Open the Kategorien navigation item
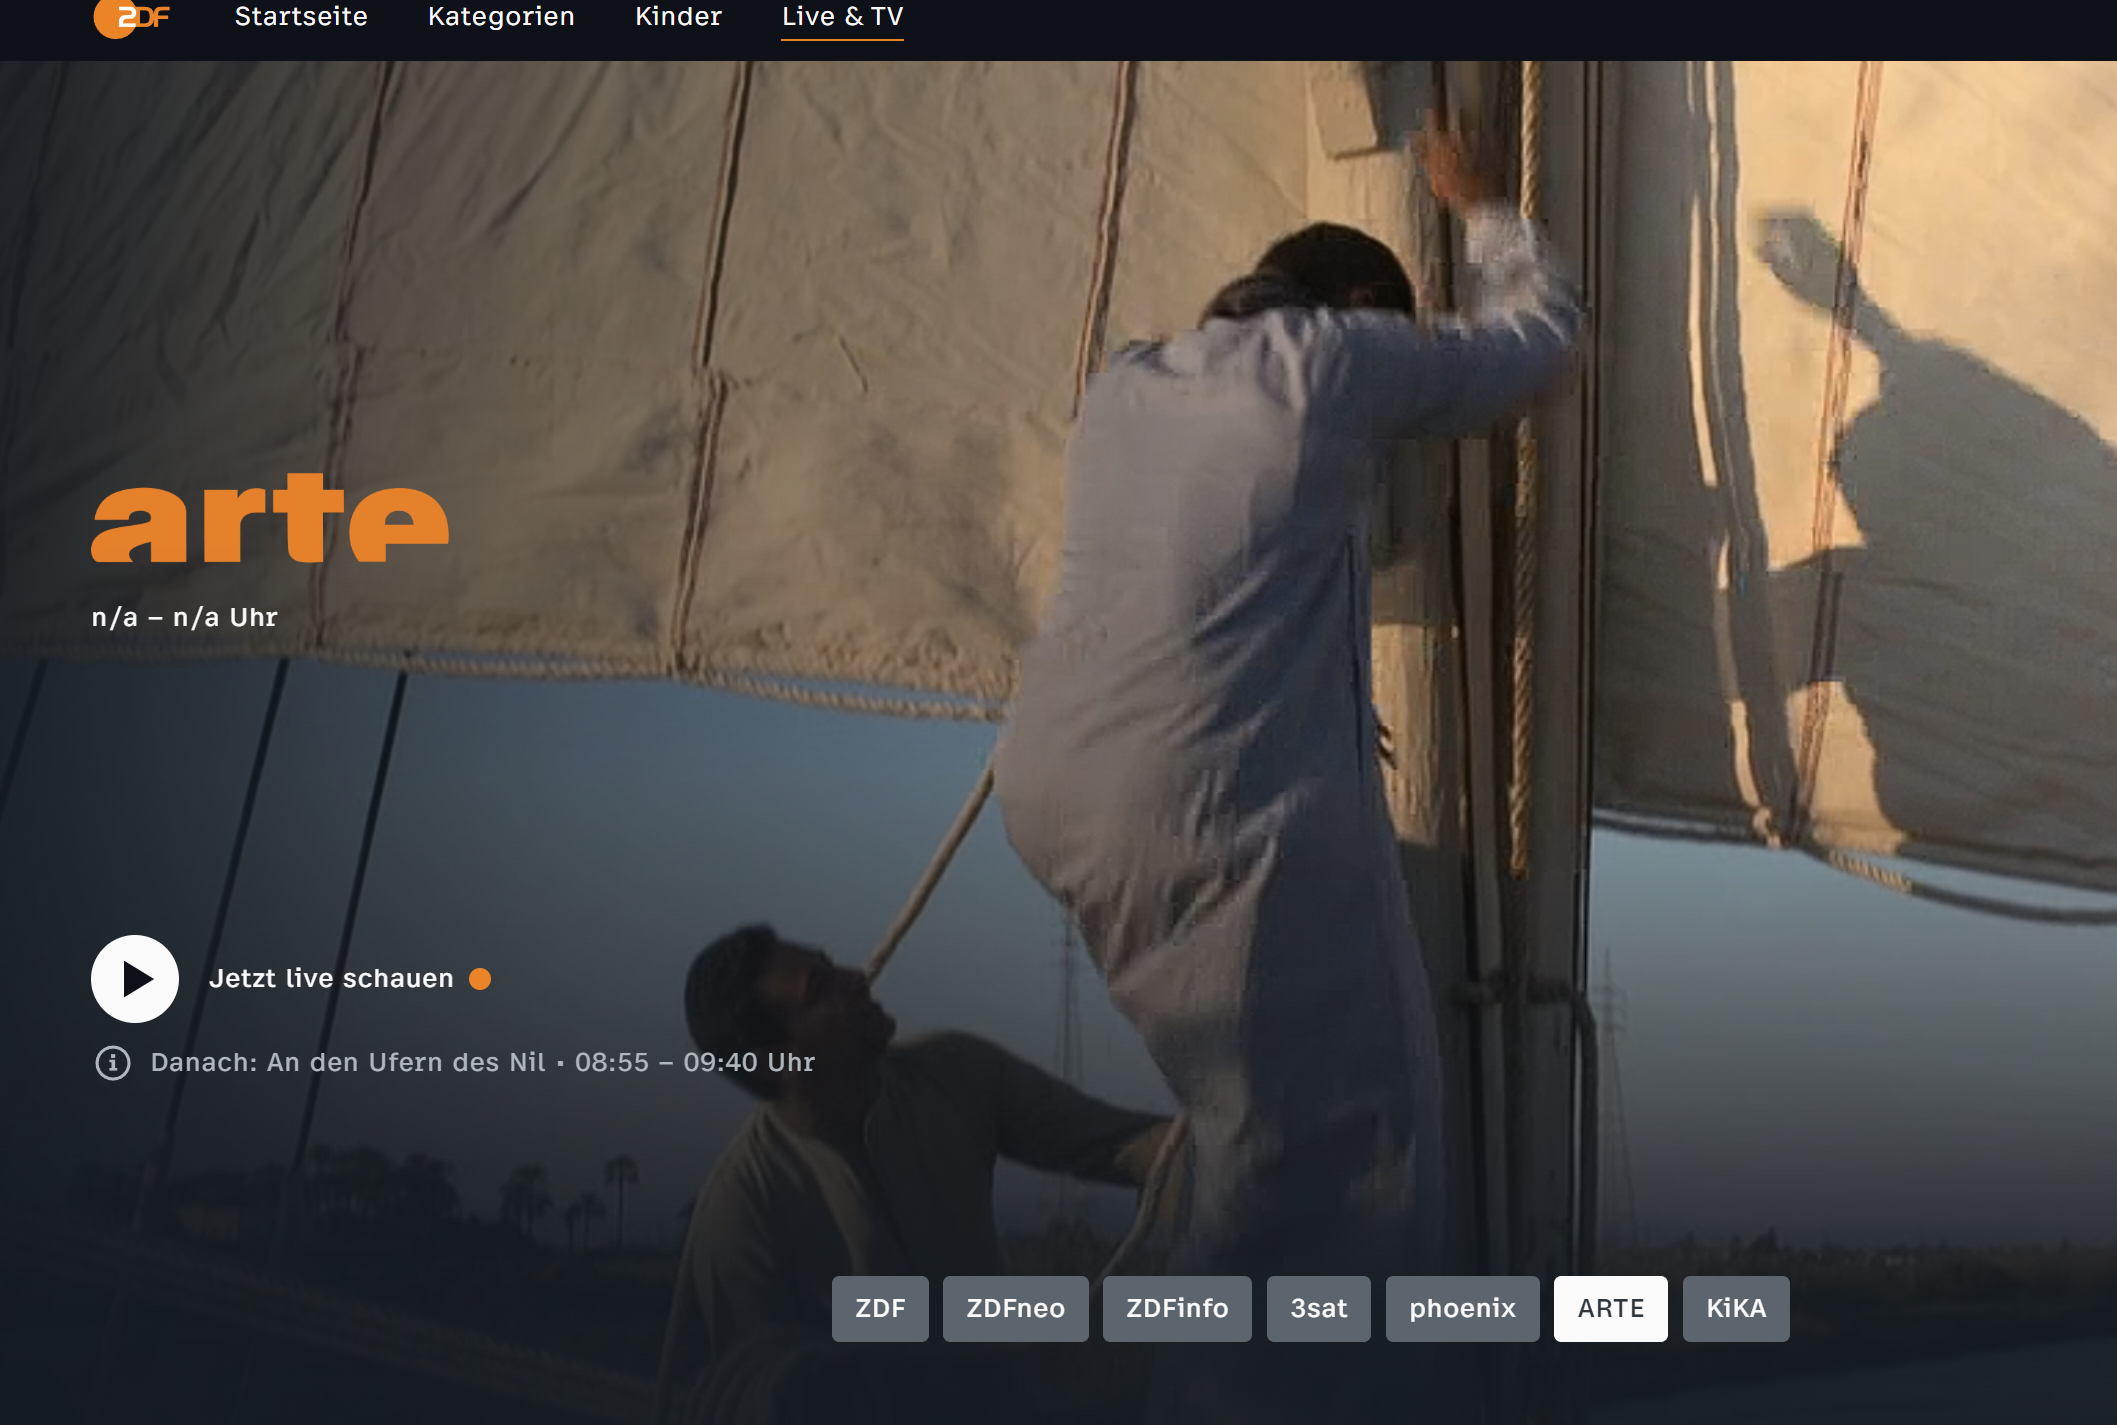The height and width of the screenshot is (1425, 2117). 501,17
